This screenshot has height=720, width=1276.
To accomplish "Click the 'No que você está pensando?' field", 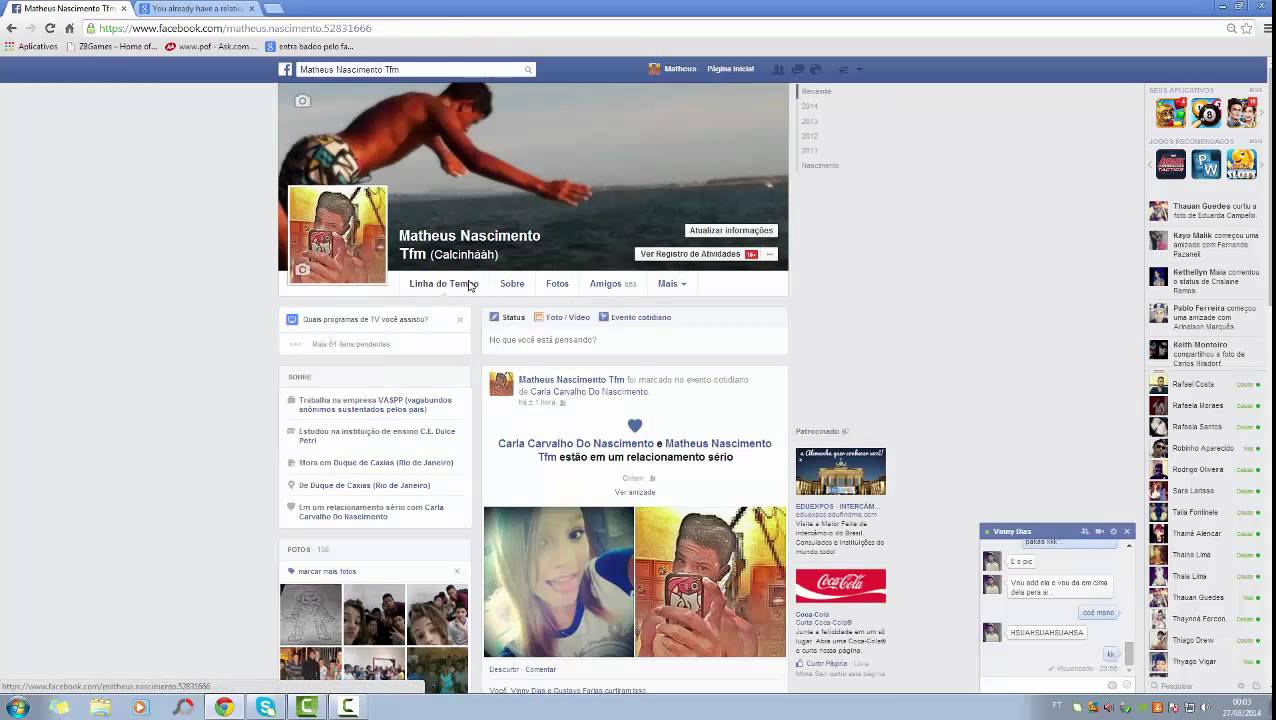I will [635, 340].
